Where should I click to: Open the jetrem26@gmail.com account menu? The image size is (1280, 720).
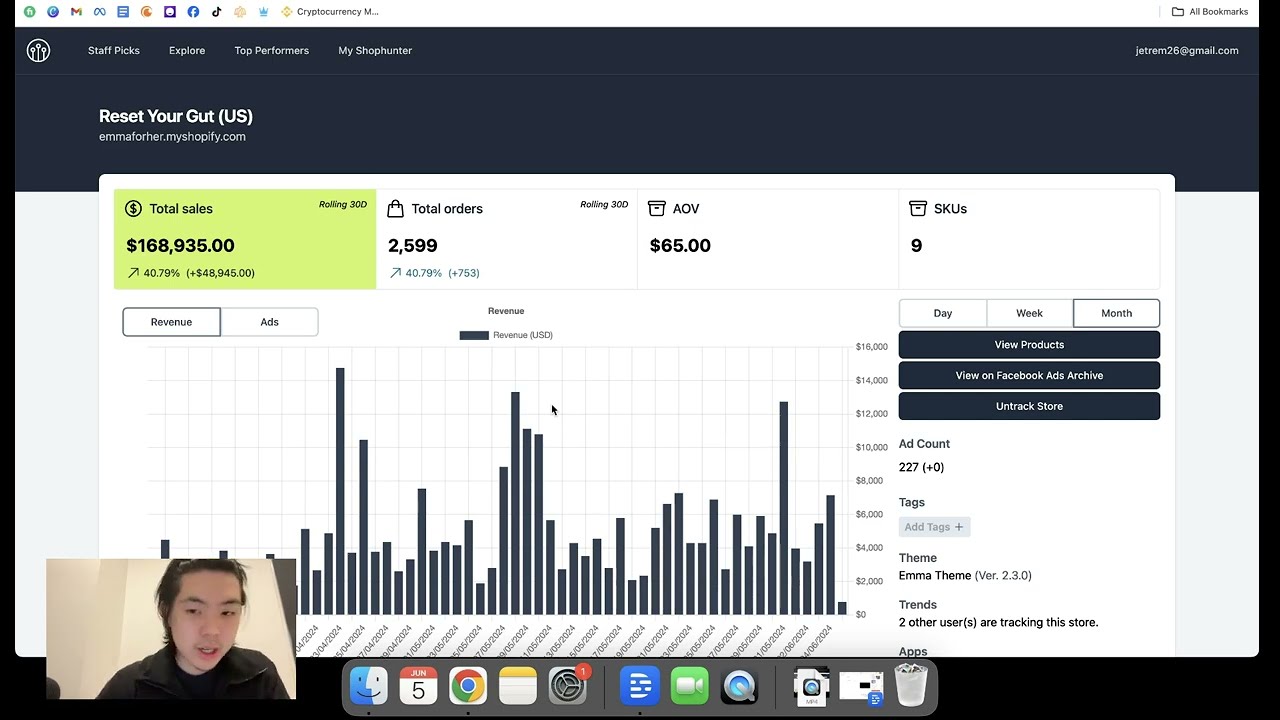point(1187,50)
